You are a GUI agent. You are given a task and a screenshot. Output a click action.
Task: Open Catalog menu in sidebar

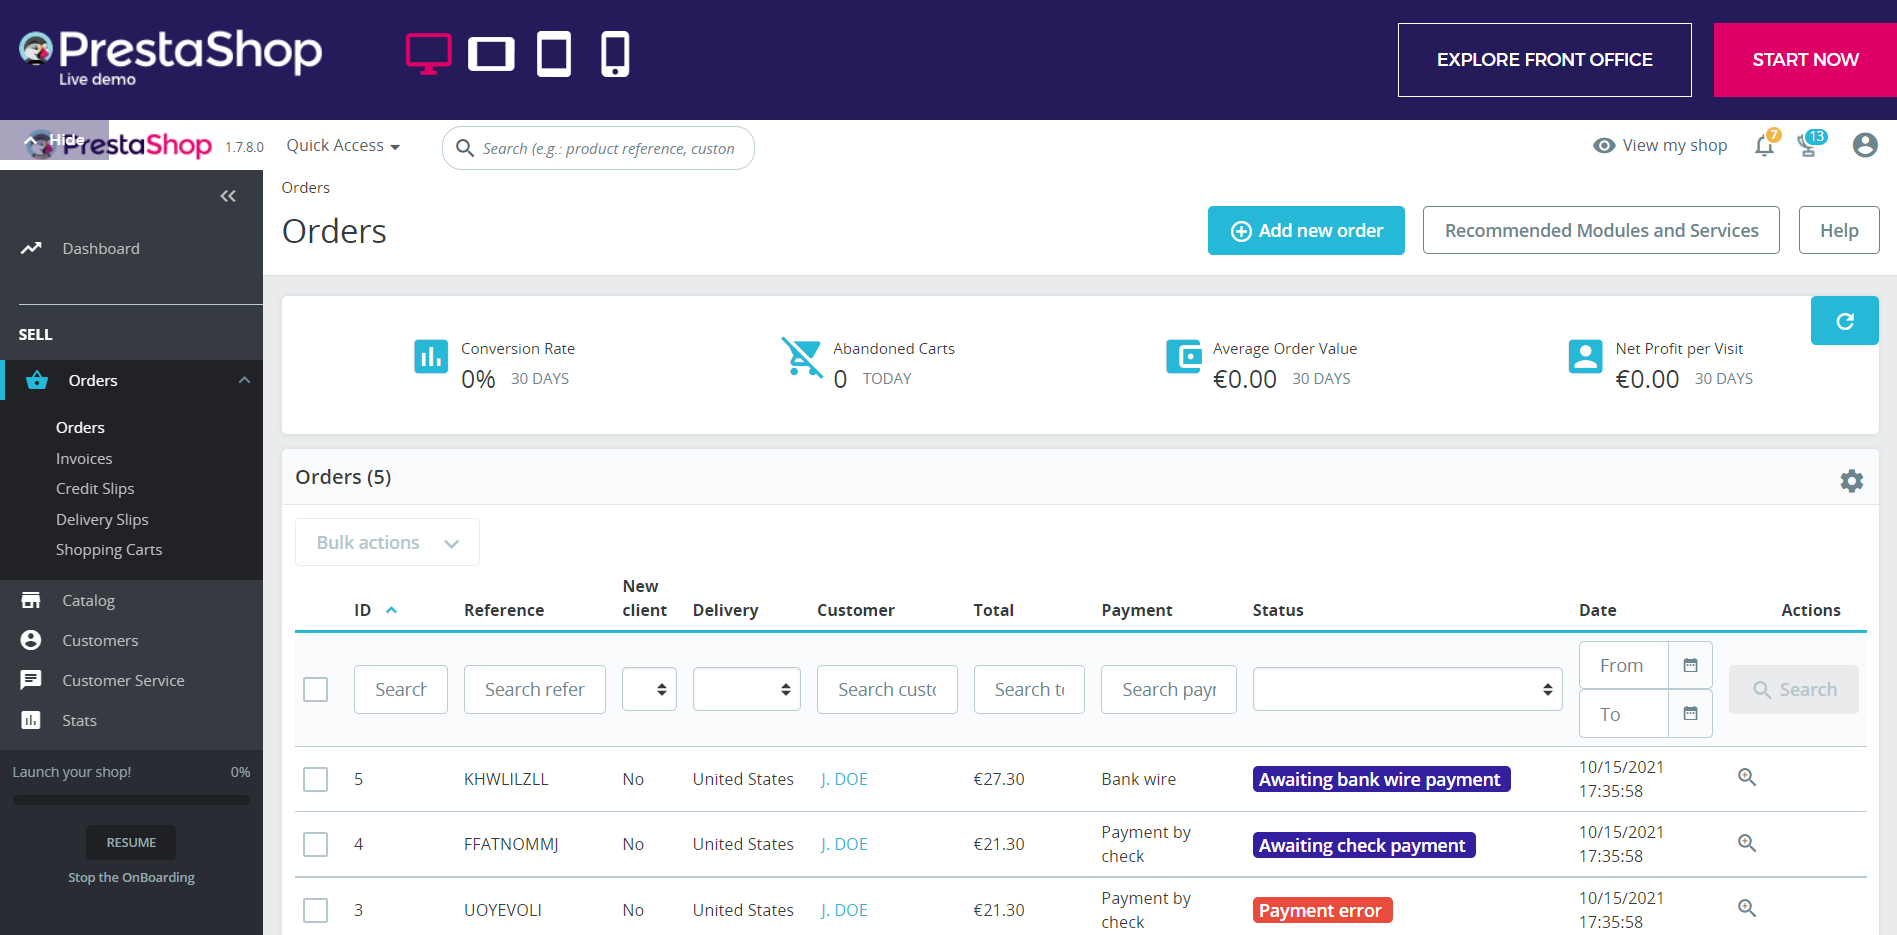point(88,600)
